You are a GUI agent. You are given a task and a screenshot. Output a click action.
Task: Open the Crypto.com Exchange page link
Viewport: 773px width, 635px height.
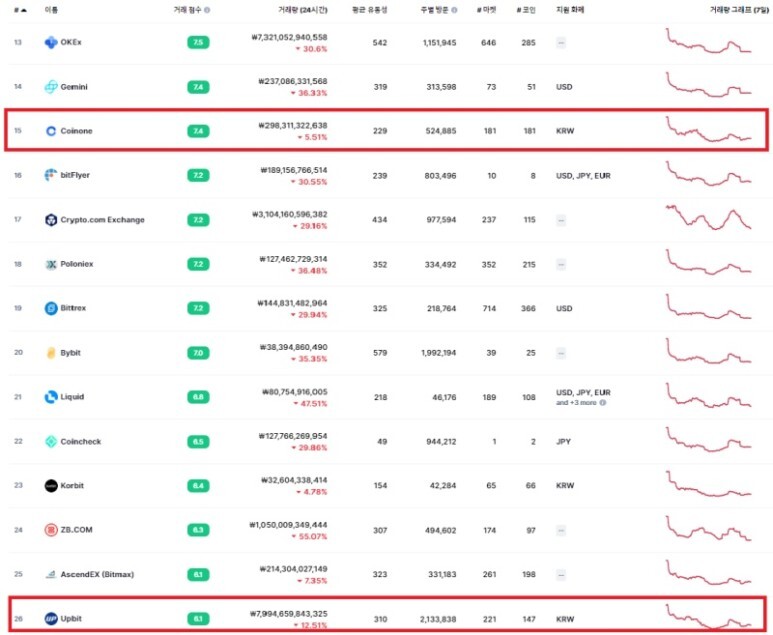pos(103,220)
